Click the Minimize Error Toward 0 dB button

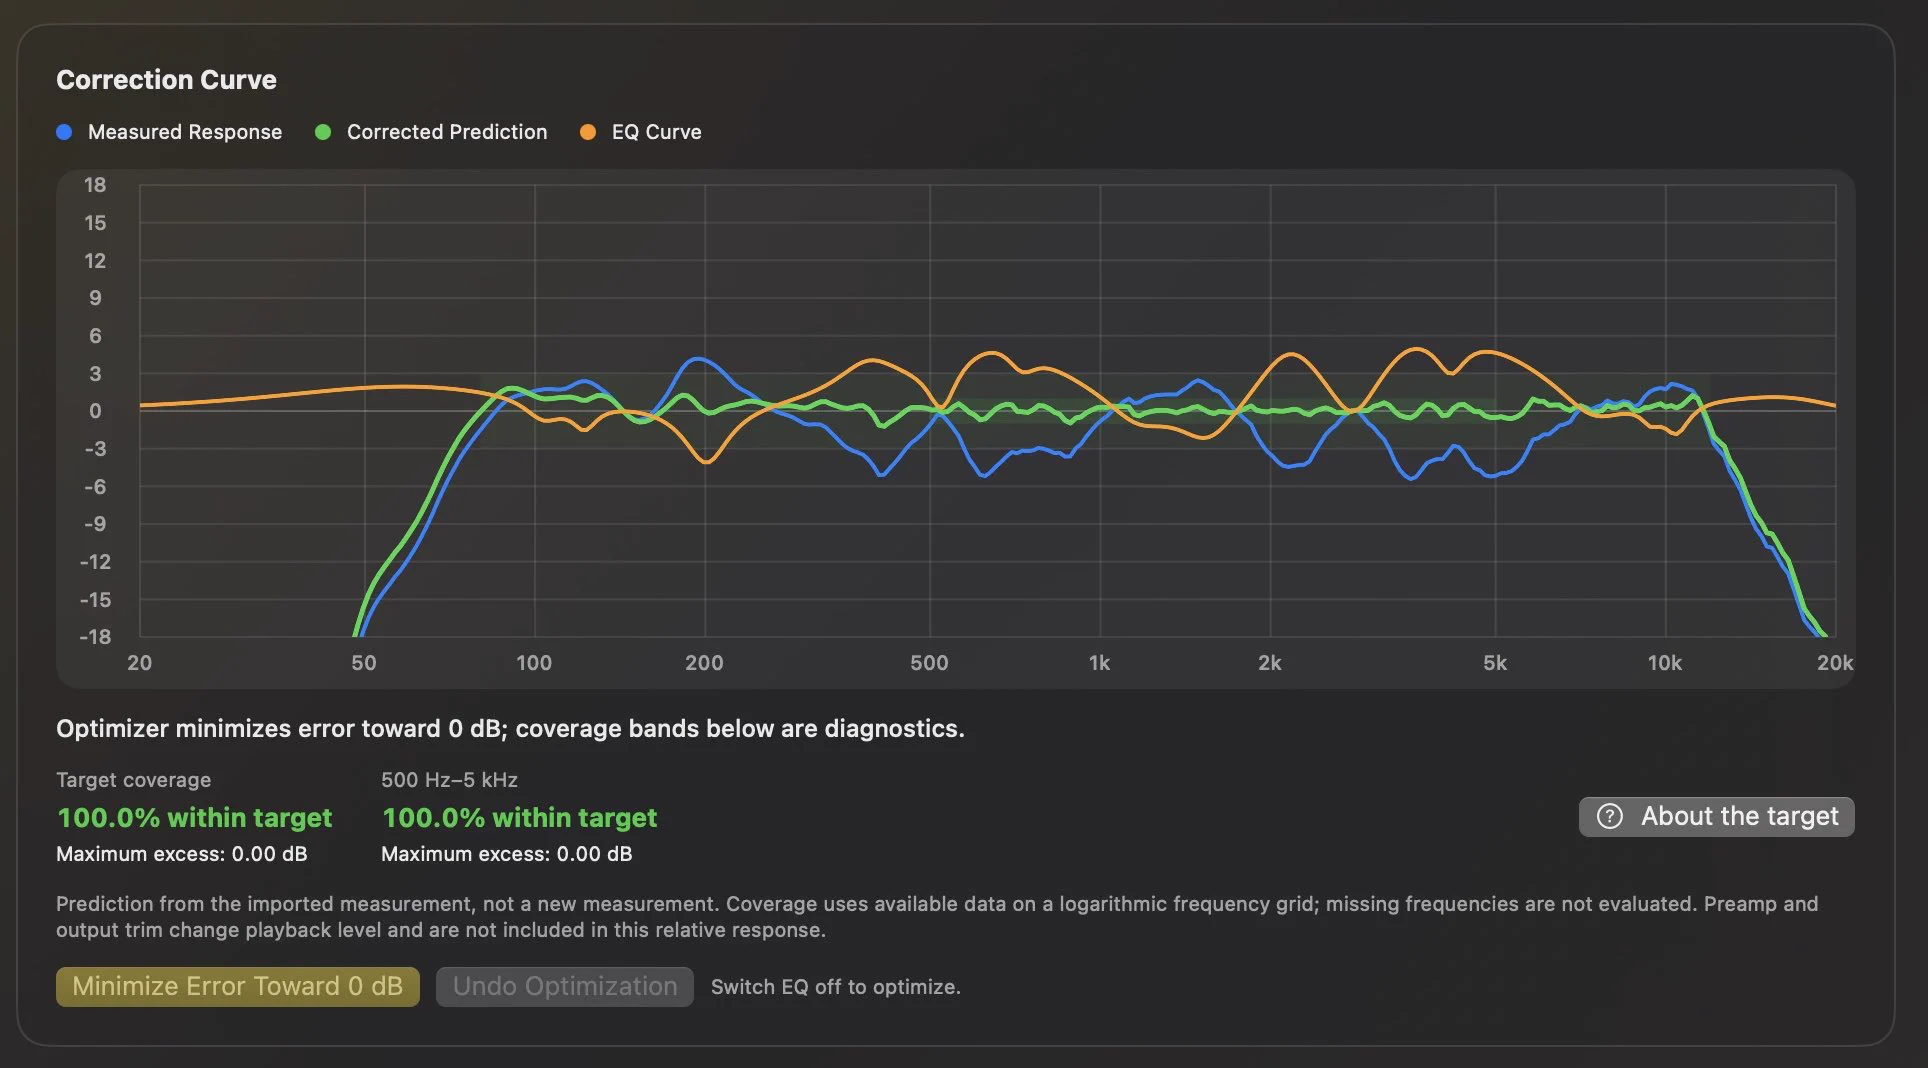(238, 986)
